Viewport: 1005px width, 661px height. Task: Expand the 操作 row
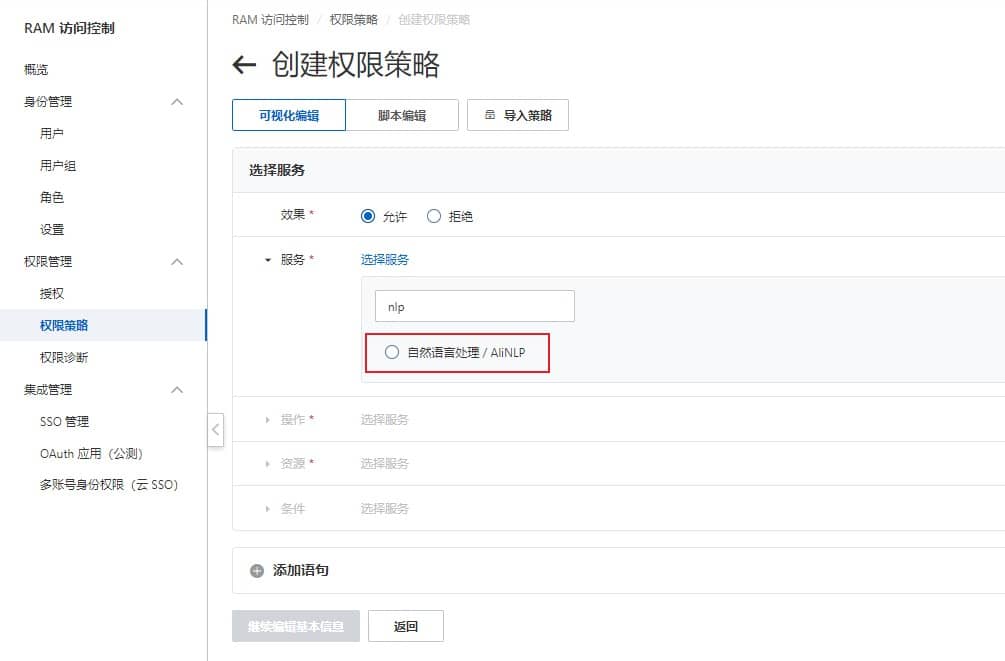tap(268, 420)
